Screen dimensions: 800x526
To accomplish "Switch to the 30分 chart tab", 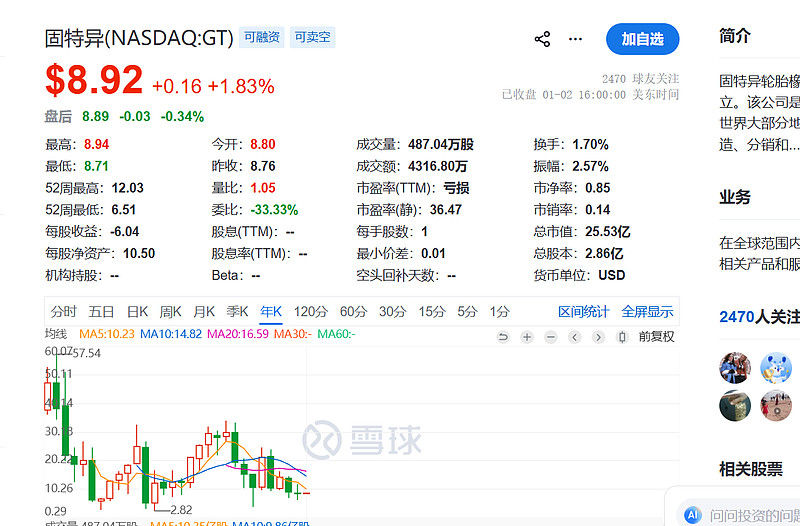I will click(392, 312).
